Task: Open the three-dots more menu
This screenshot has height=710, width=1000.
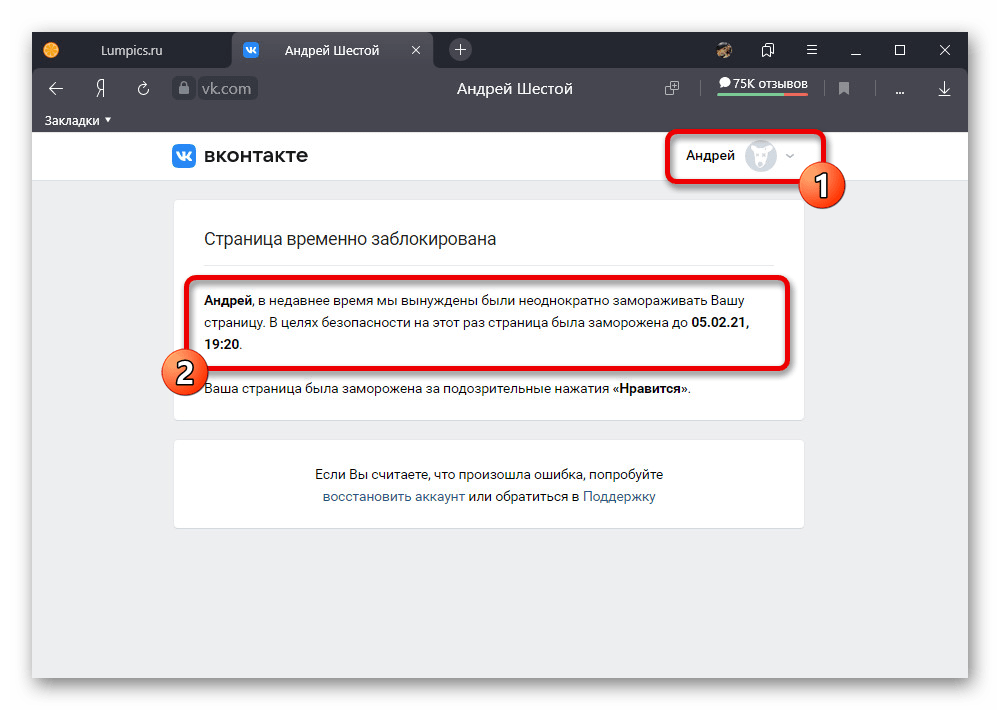Action: click(899, 91)
